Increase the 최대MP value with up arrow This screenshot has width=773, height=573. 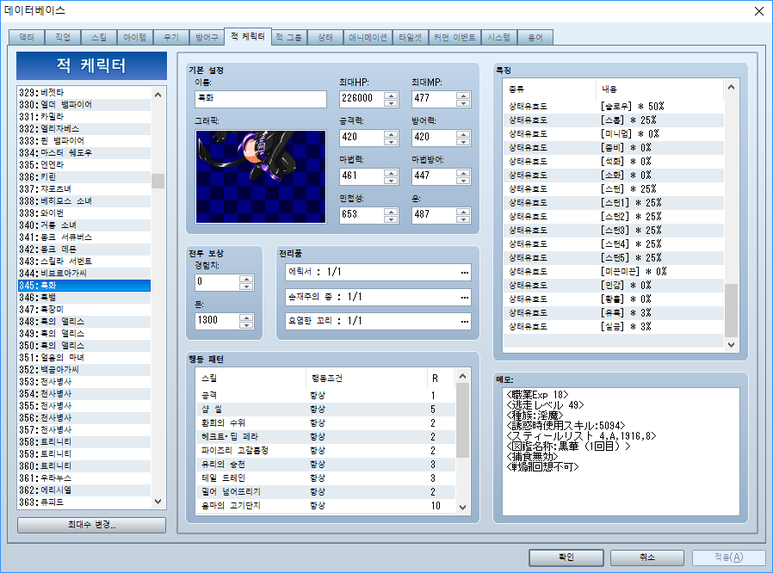pos(463,95)
